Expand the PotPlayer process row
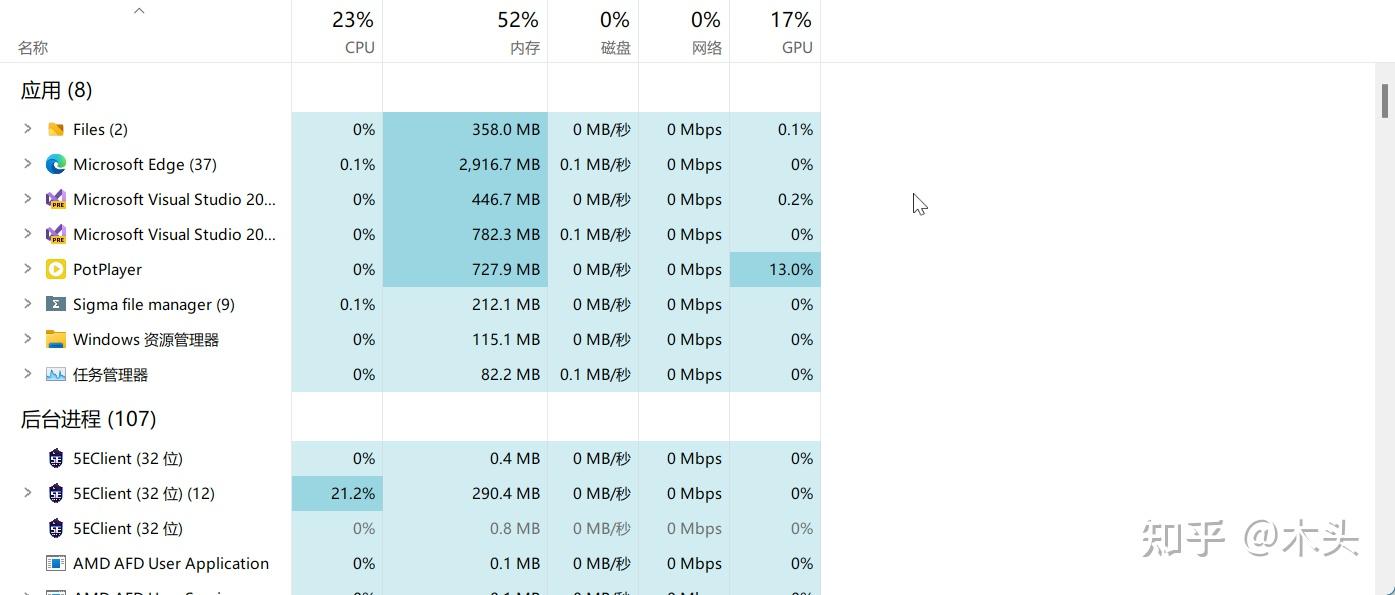1395x595 pixels. (x=28, y=269)
